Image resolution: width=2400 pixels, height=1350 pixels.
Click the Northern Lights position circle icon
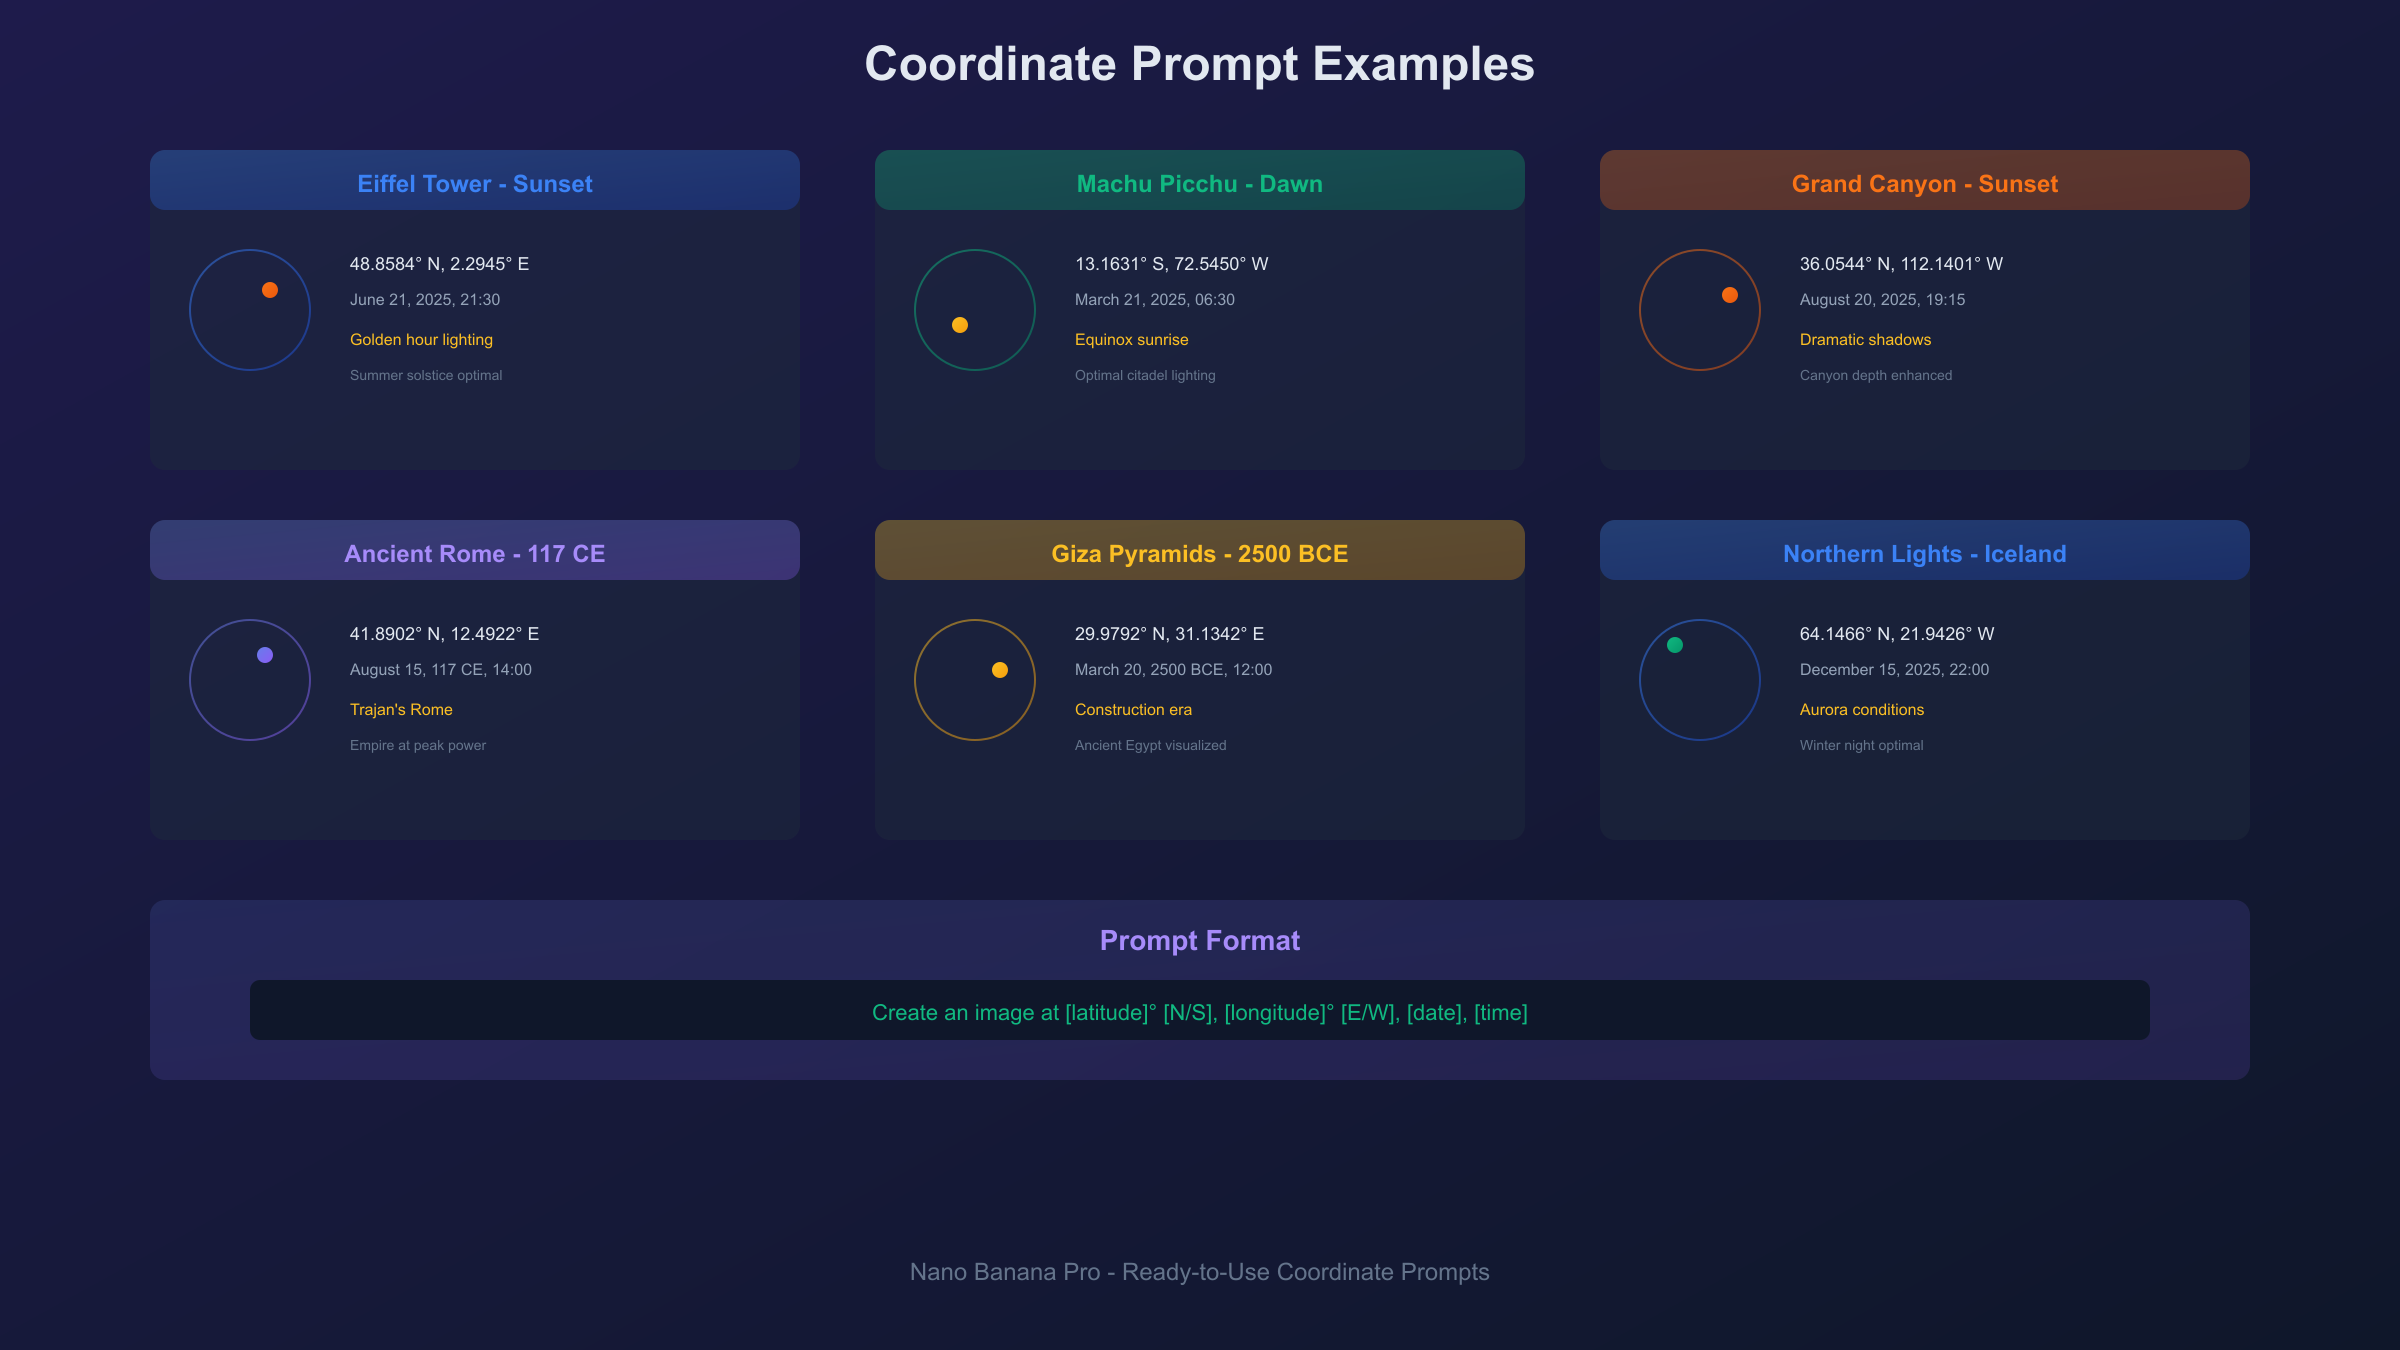(1700, 680)
